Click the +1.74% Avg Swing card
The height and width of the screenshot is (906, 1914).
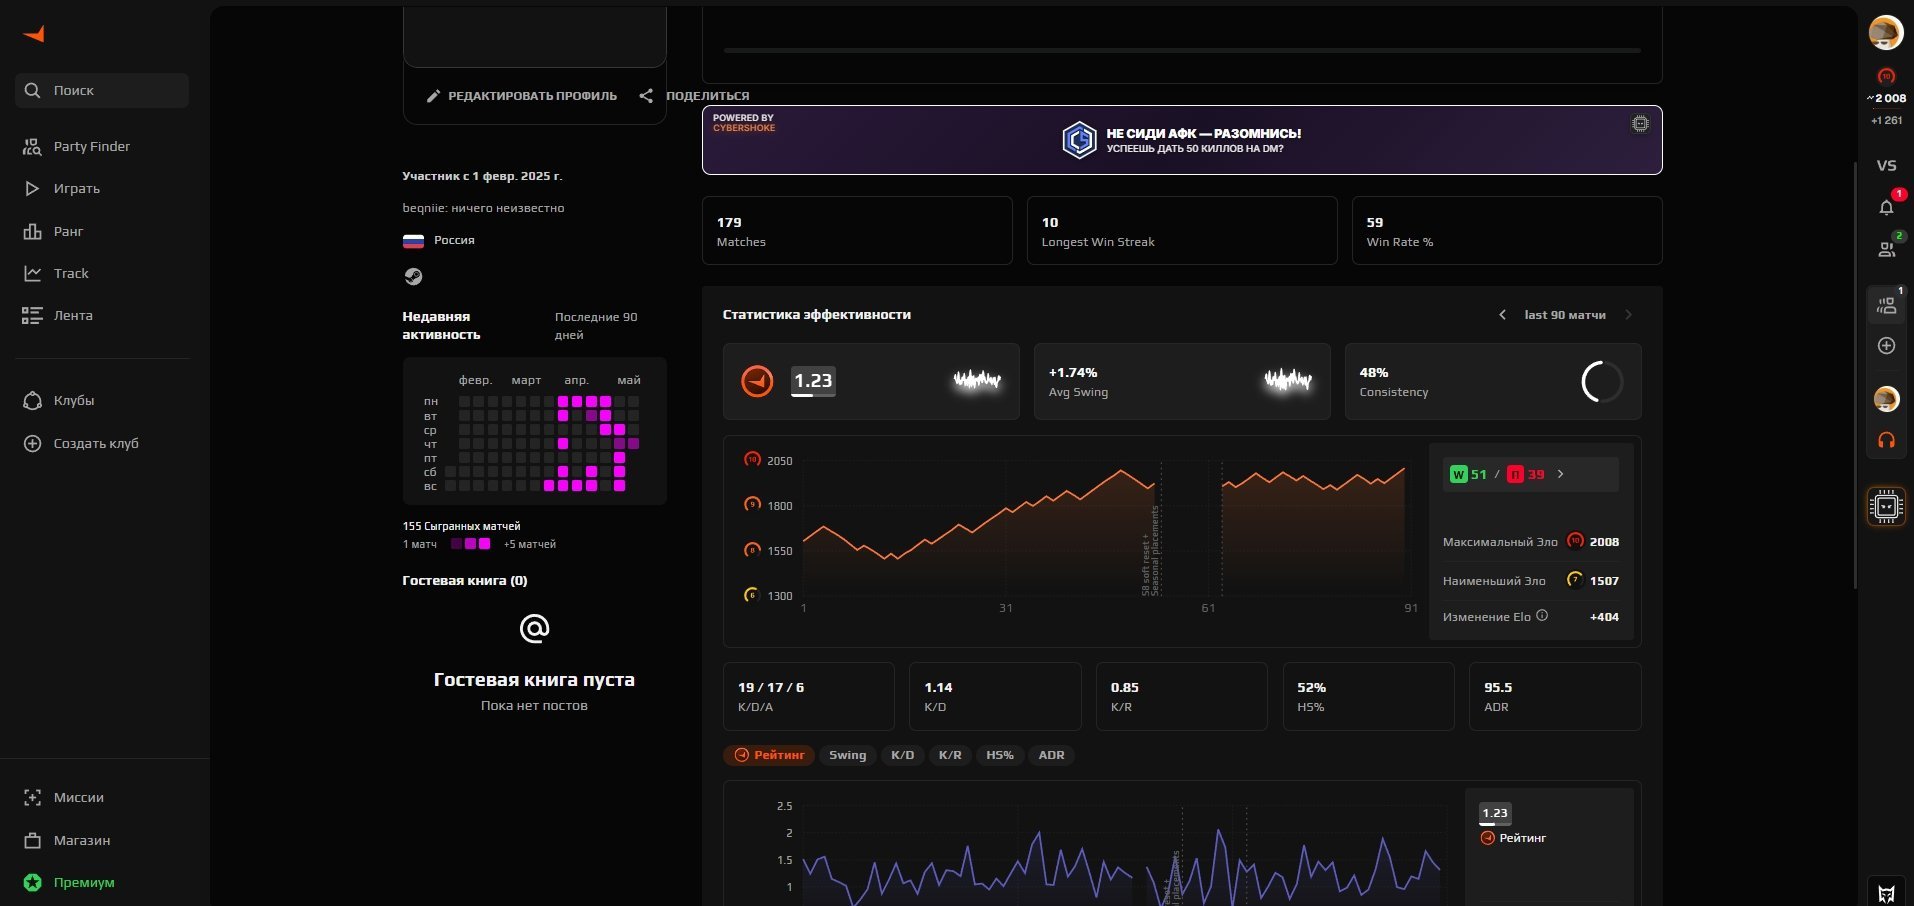pyautogui.click(x=1182, y=381)
